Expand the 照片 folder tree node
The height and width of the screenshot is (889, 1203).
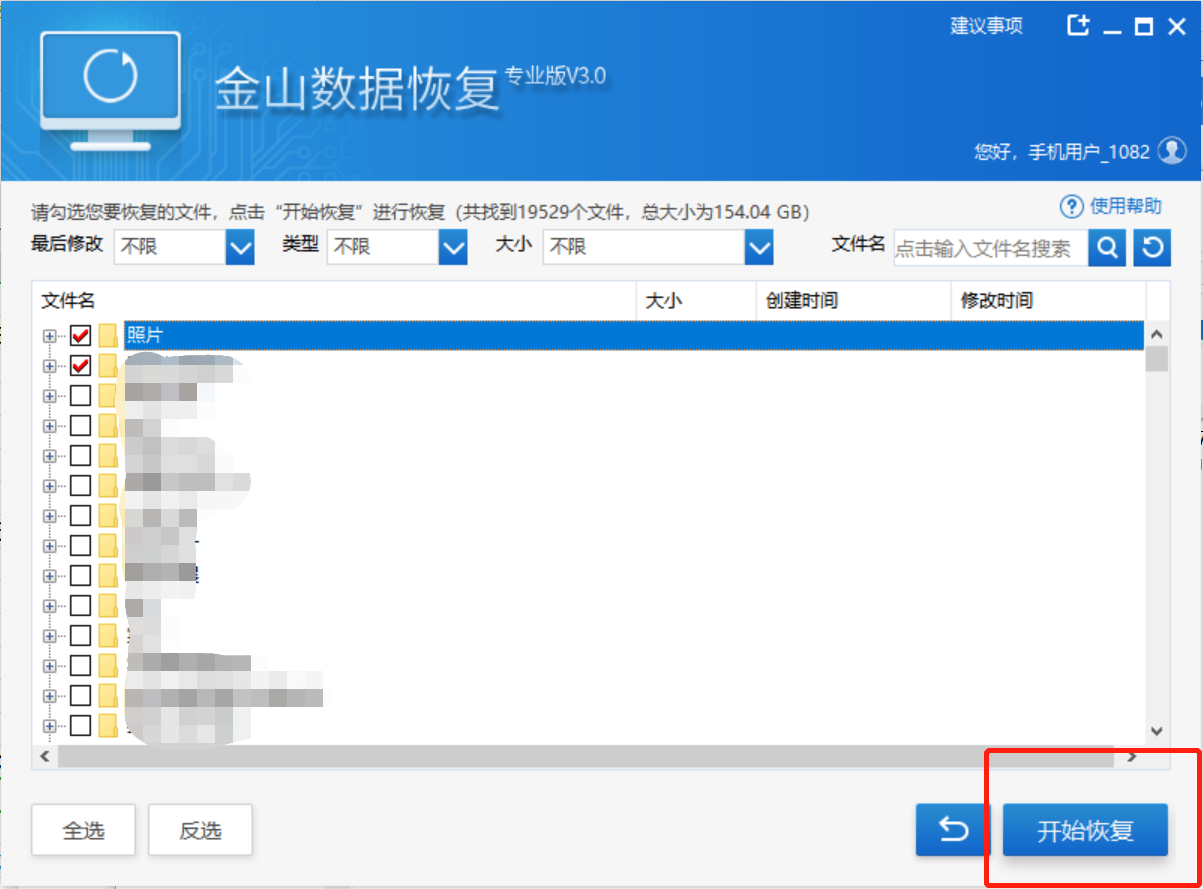[x=48, y=335]
